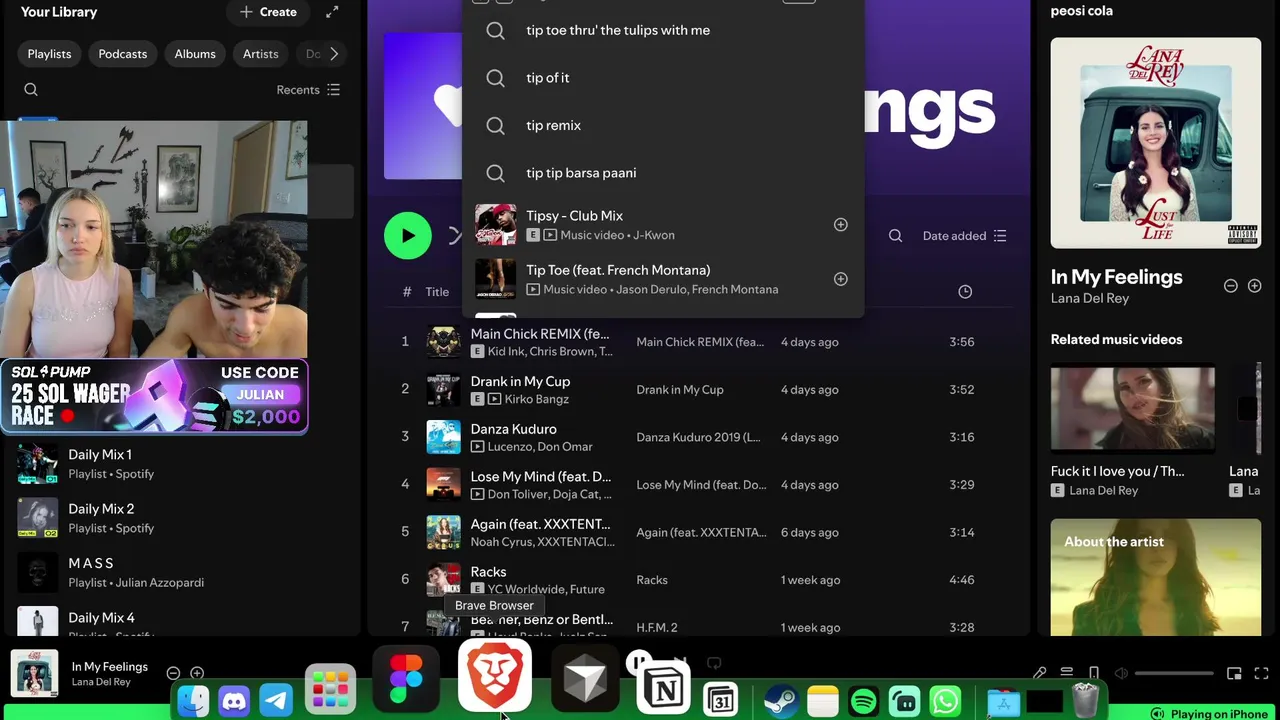The width and height of the screenshot is (1280, 720).
Task: Toggle Spotify fullscreen view
Action: pos(1261,674)
